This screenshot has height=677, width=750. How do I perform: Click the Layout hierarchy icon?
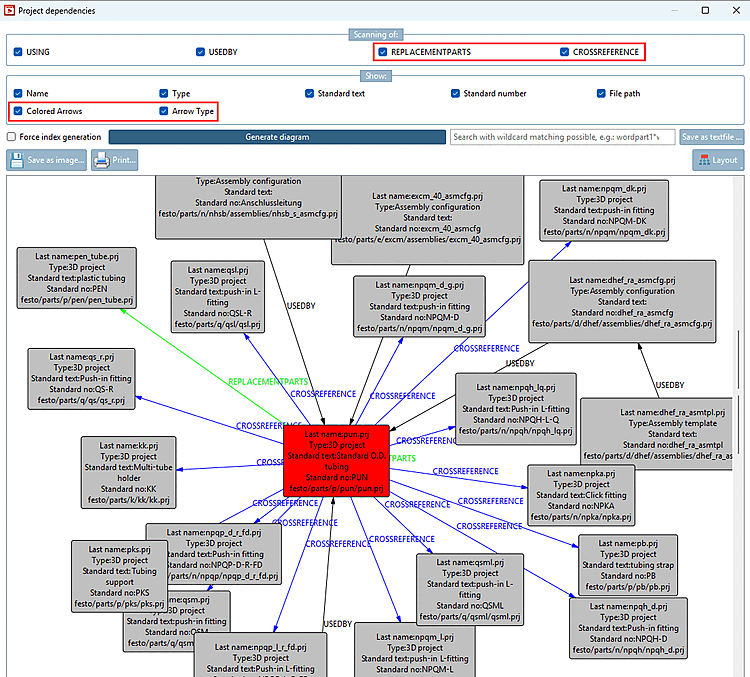704,160
